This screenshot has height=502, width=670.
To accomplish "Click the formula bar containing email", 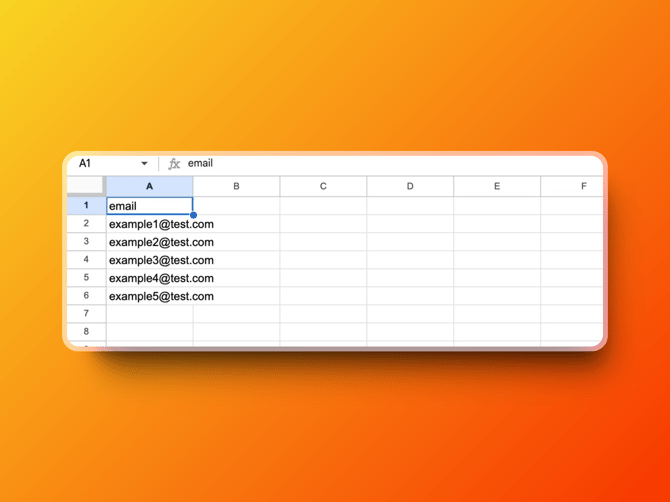I will click(x=380, y=164).
